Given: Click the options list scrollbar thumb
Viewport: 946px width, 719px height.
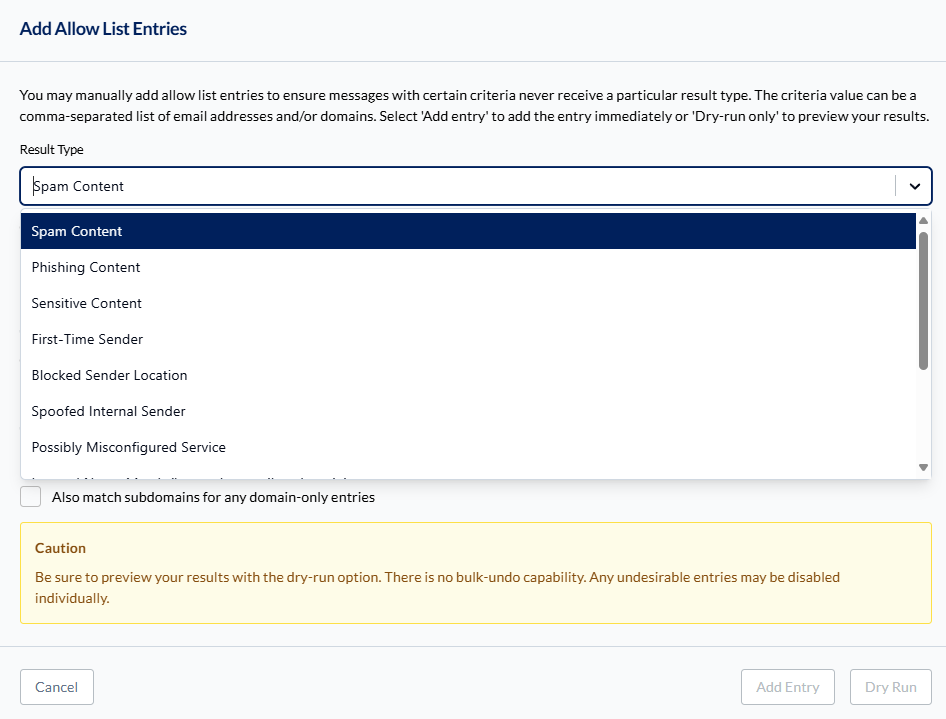Looking at the screenshot, I should [x=923, y=301].
